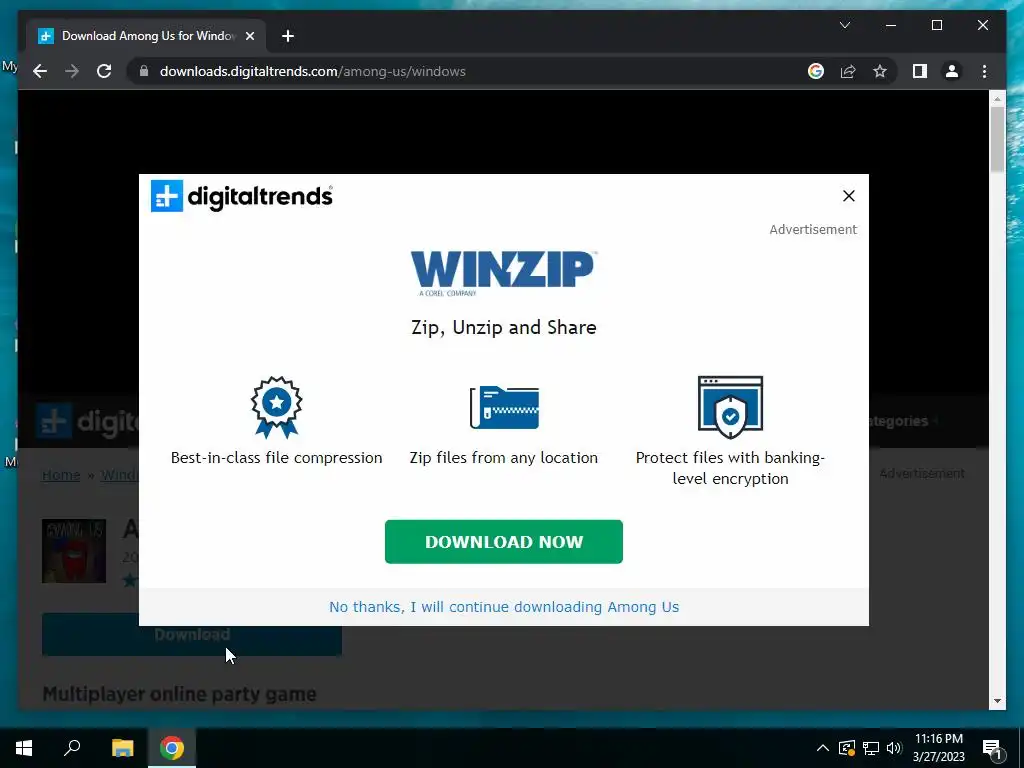Click the shield encryption icon
Screen dimensions: 1024x768
click(730, 407)
